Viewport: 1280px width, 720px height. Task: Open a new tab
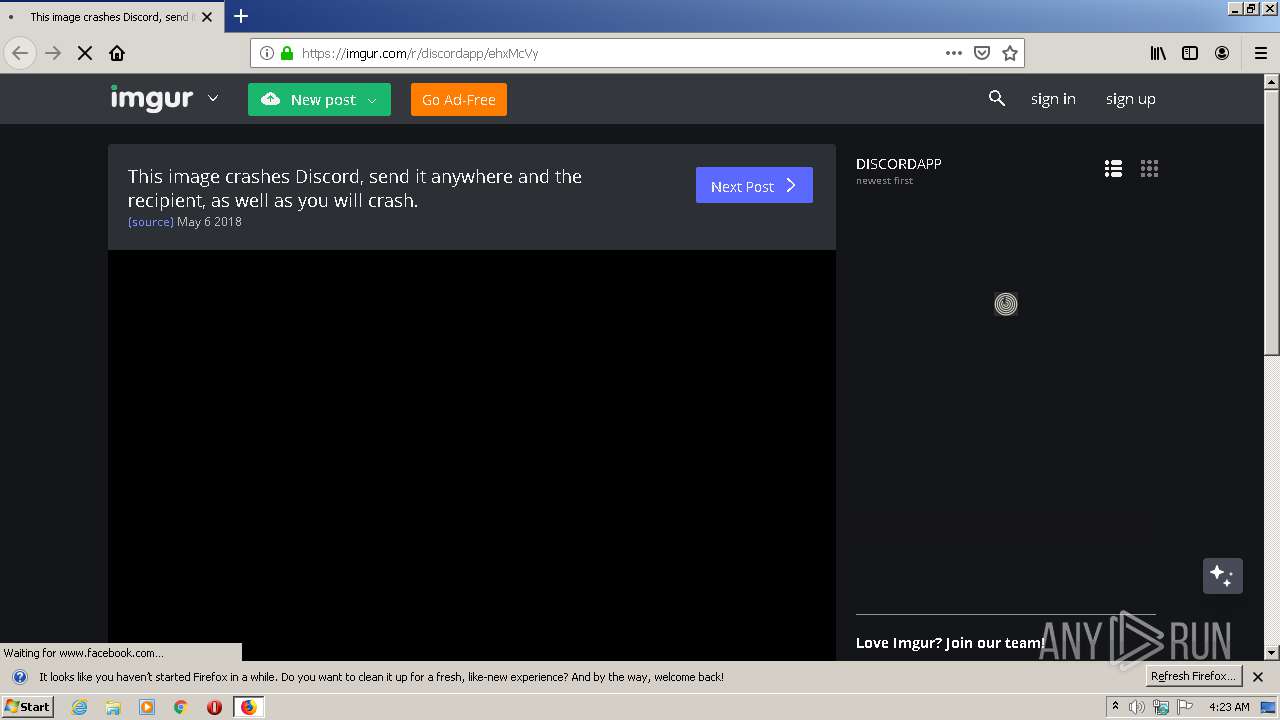click(x=241, y=16)
